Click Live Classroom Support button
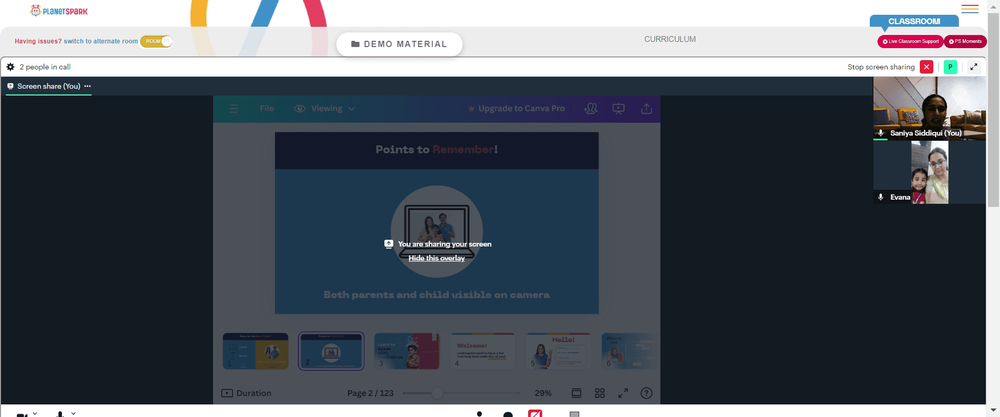This screenshot has width=1000, height=417. tap(910, 41)
